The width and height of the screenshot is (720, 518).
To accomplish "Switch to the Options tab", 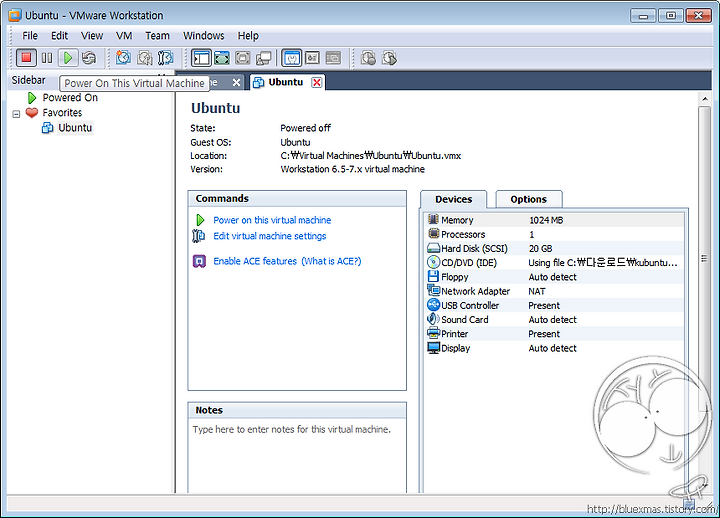I will [x=529, y=199].
